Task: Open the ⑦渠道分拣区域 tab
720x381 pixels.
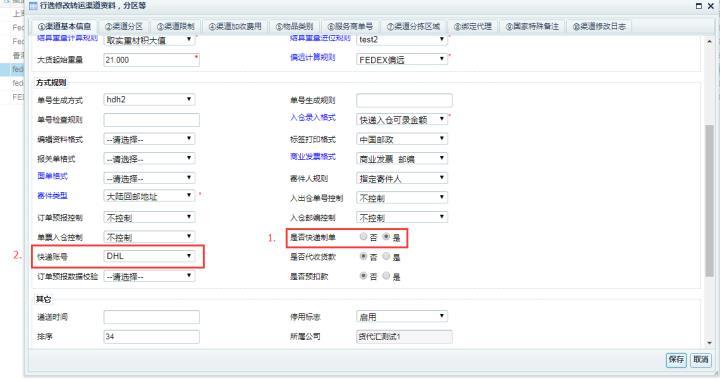Action: click(x=413, y=27)
